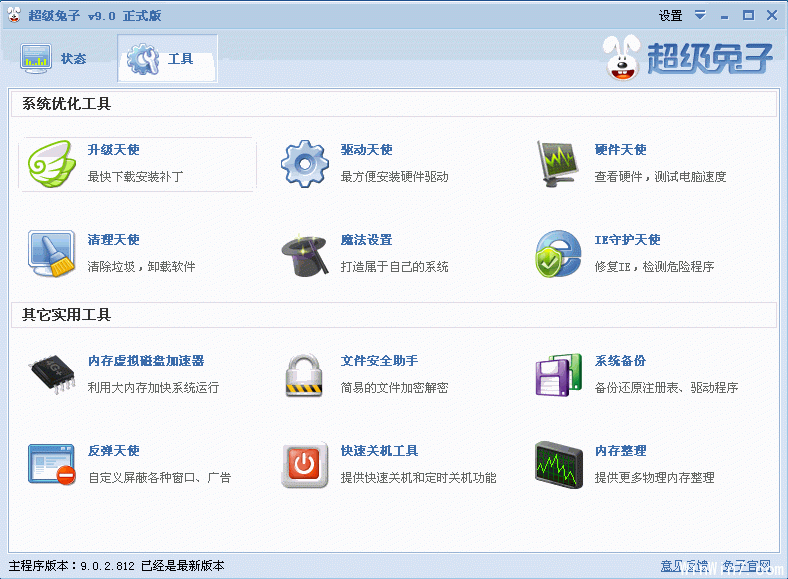Click the 驱动天使 title link
This screenshot has width=788, height=579.
(x=367, y=150)
